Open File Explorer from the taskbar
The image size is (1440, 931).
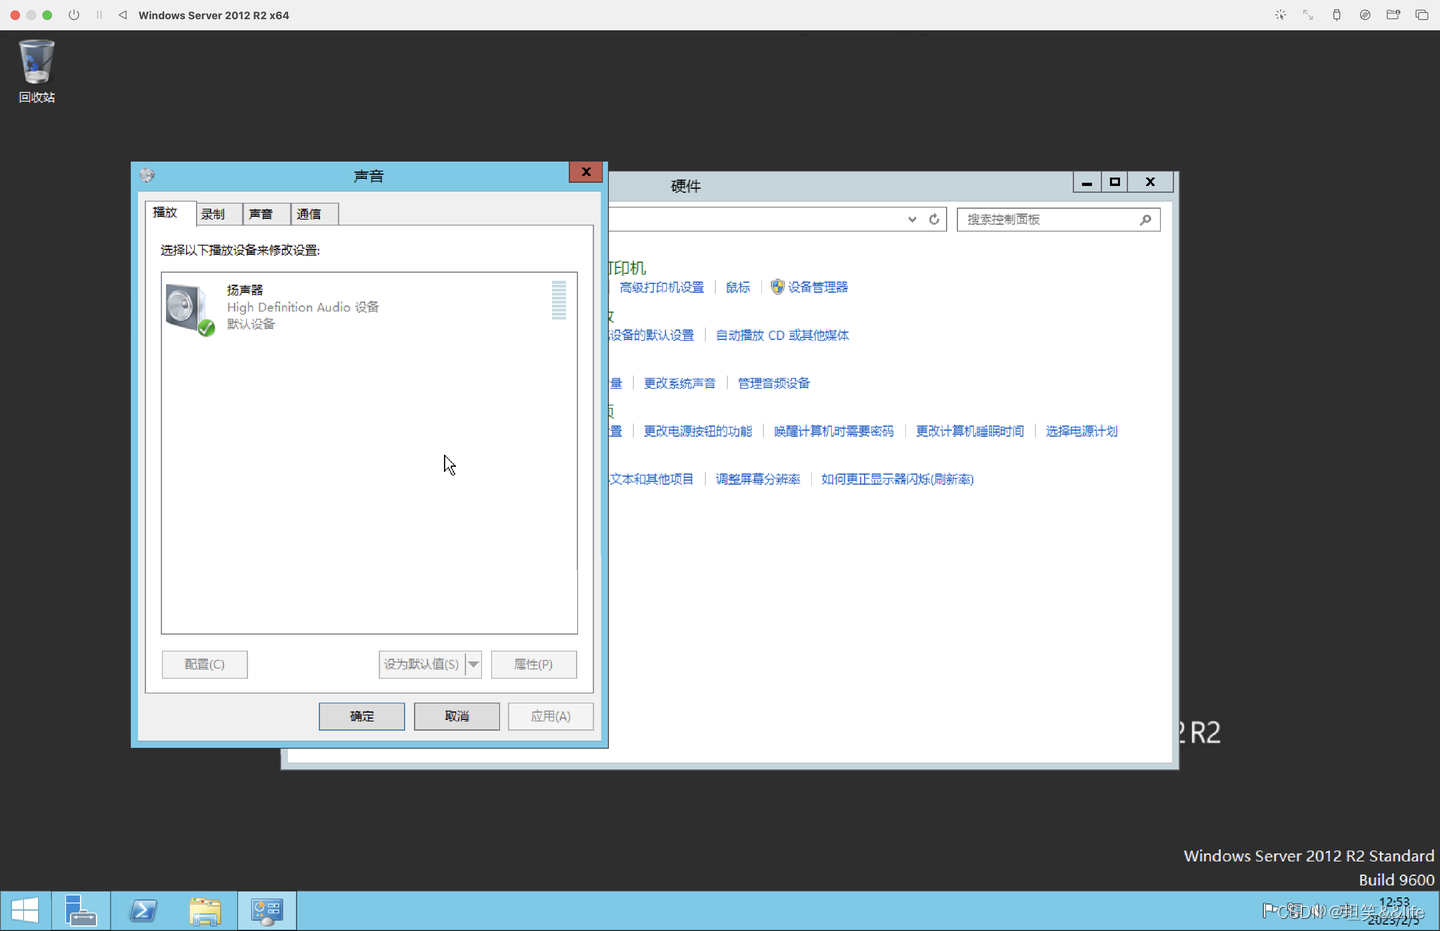[x=205, y=911]
